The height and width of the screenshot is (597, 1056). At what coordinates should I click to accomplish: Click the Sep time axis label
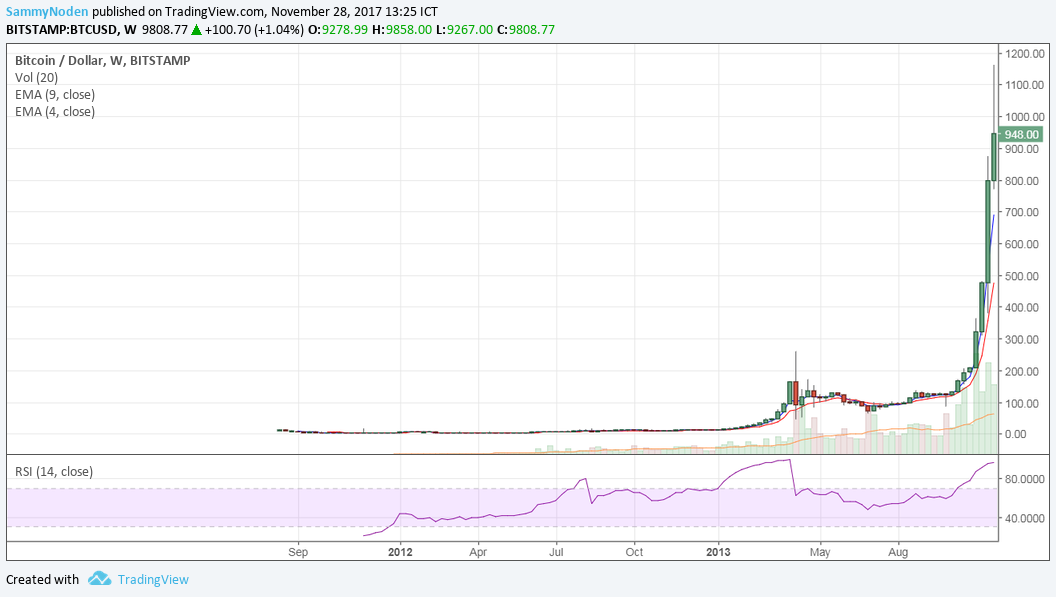click(x=298, y=552)
